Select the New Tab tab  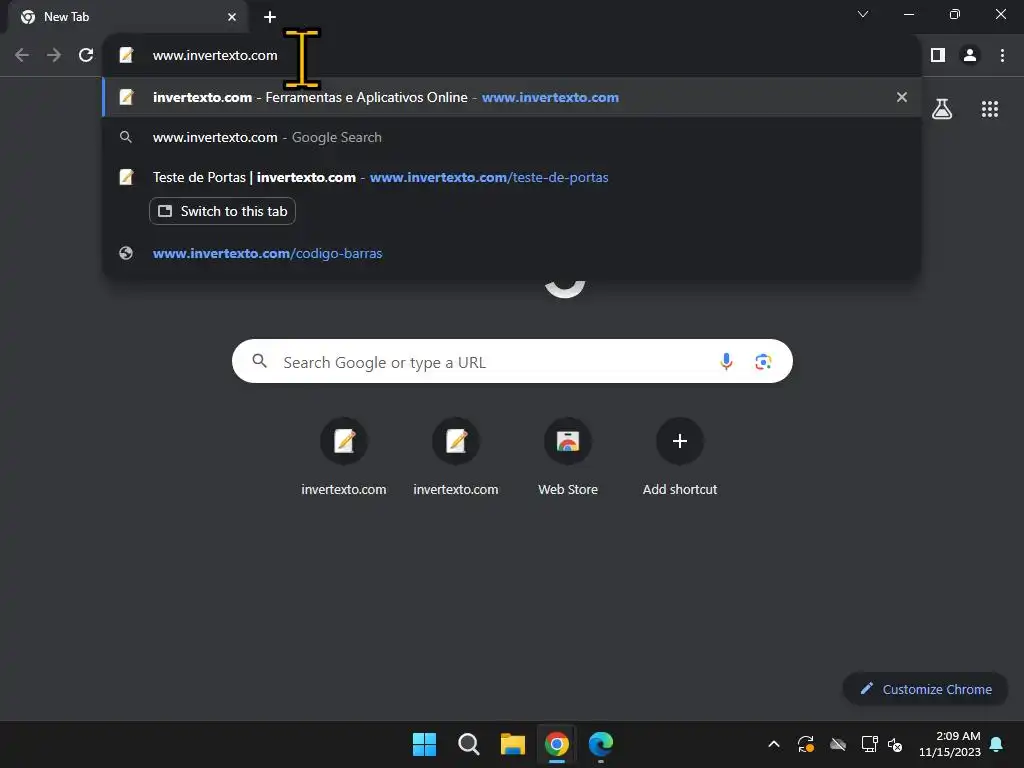pyautogui.click(x=127, y=17)
